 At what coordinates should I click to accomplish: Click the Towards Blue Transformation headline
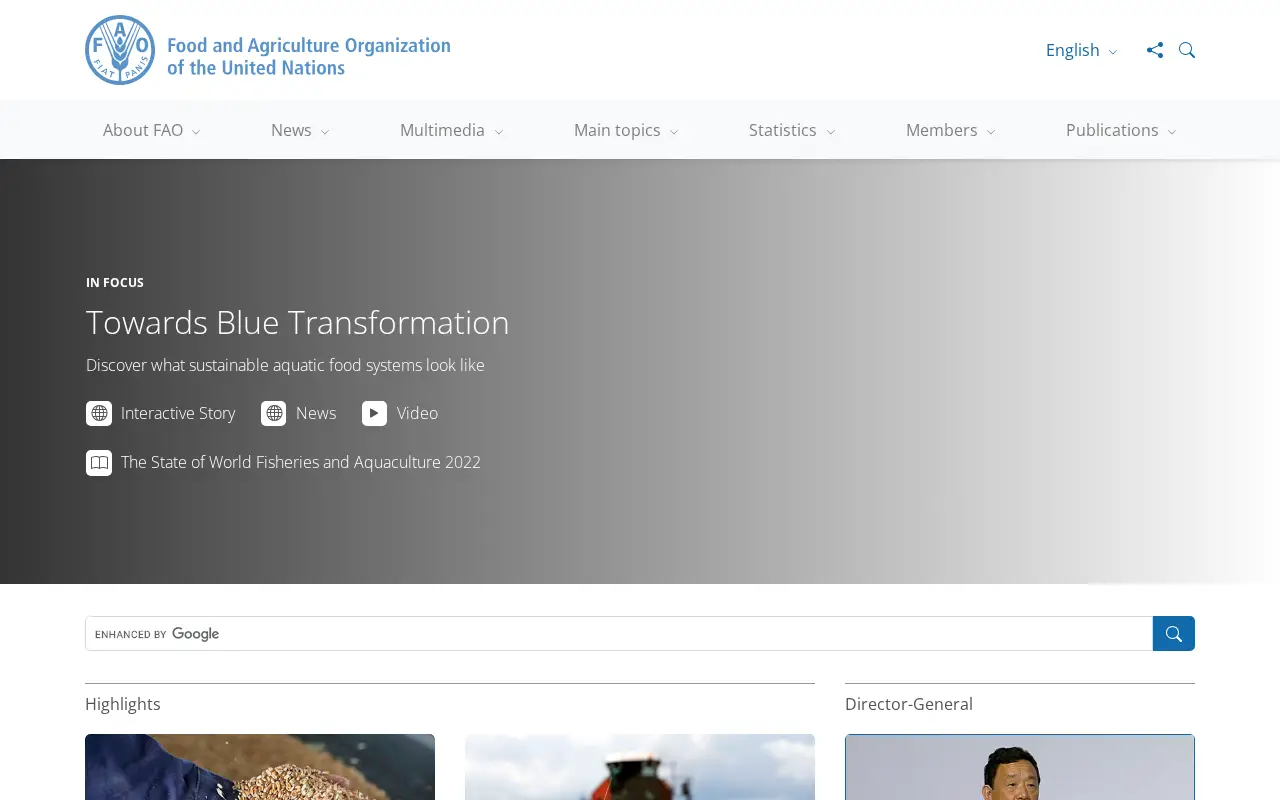pyautogui.click(x=297, y=322)
